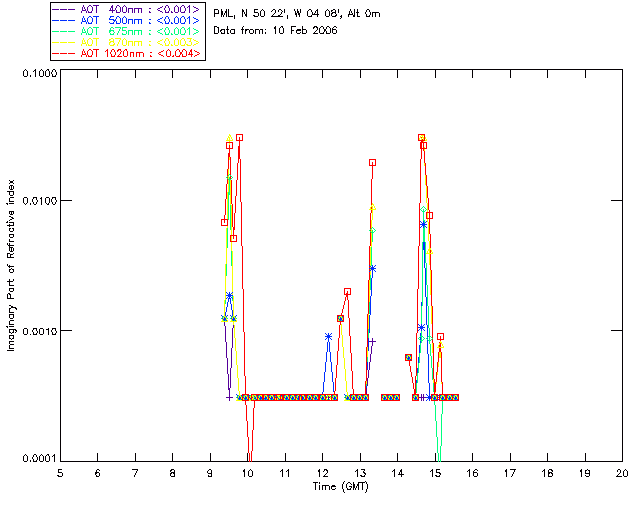Click the AOT 870nm legend entry
The height and width of the screenshot is (512, 640).
pos(127,42)
